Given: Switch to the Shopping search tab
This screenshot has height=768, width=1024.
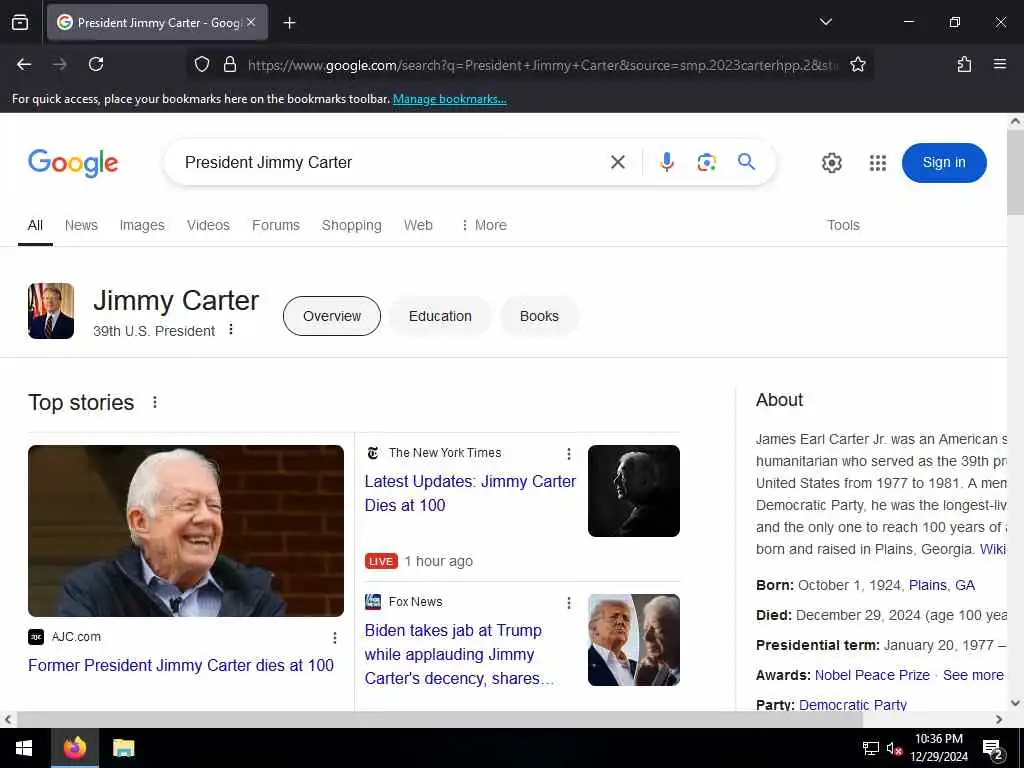Looking at the screenshot, I should [x=351, y=225].
